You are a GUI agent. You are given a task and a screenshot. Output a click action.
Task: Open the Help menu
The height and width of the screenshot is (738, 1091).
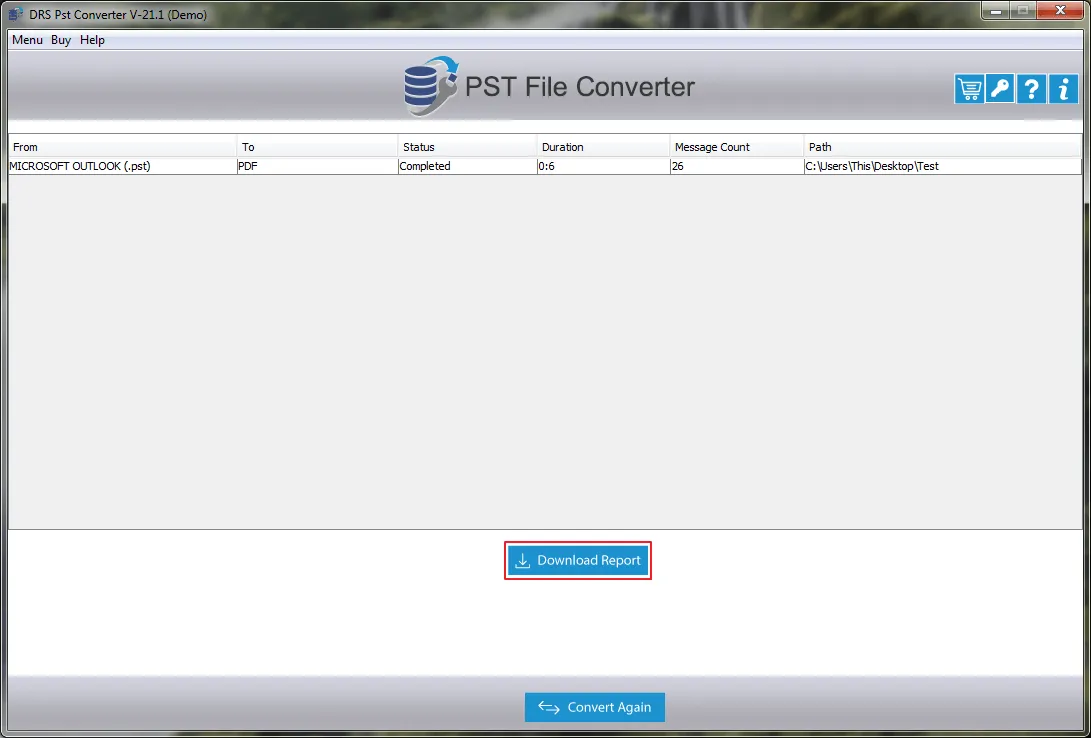[x=92, y=40]
